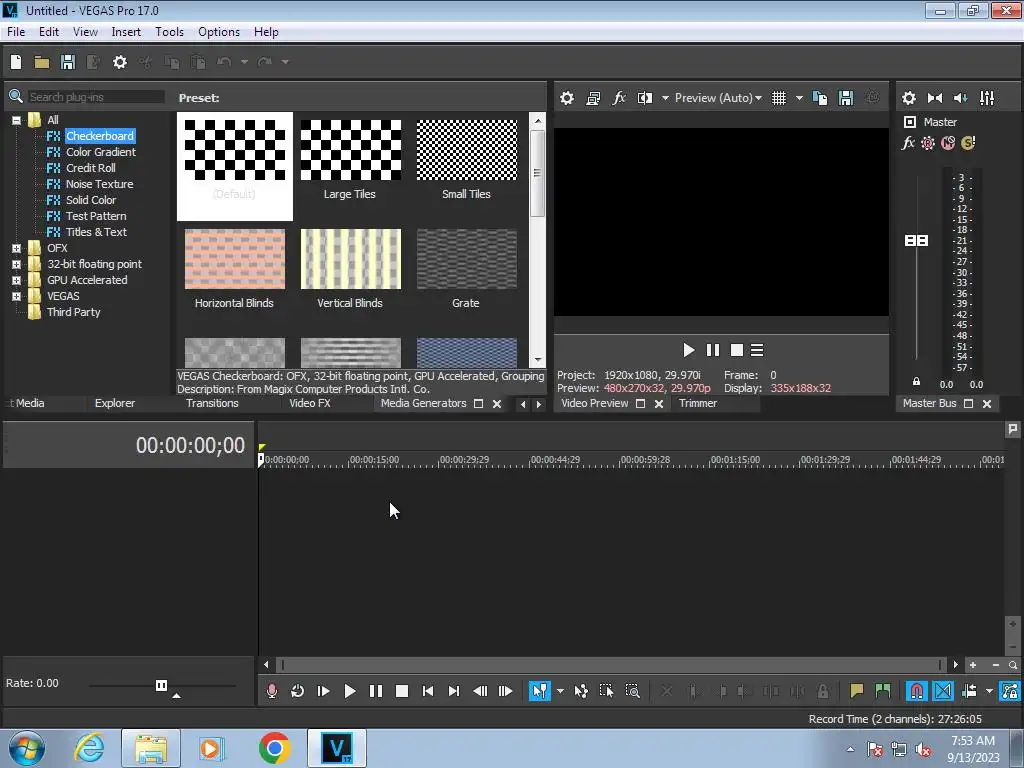Select Titles & Text generator

click(x=96, y=232)
